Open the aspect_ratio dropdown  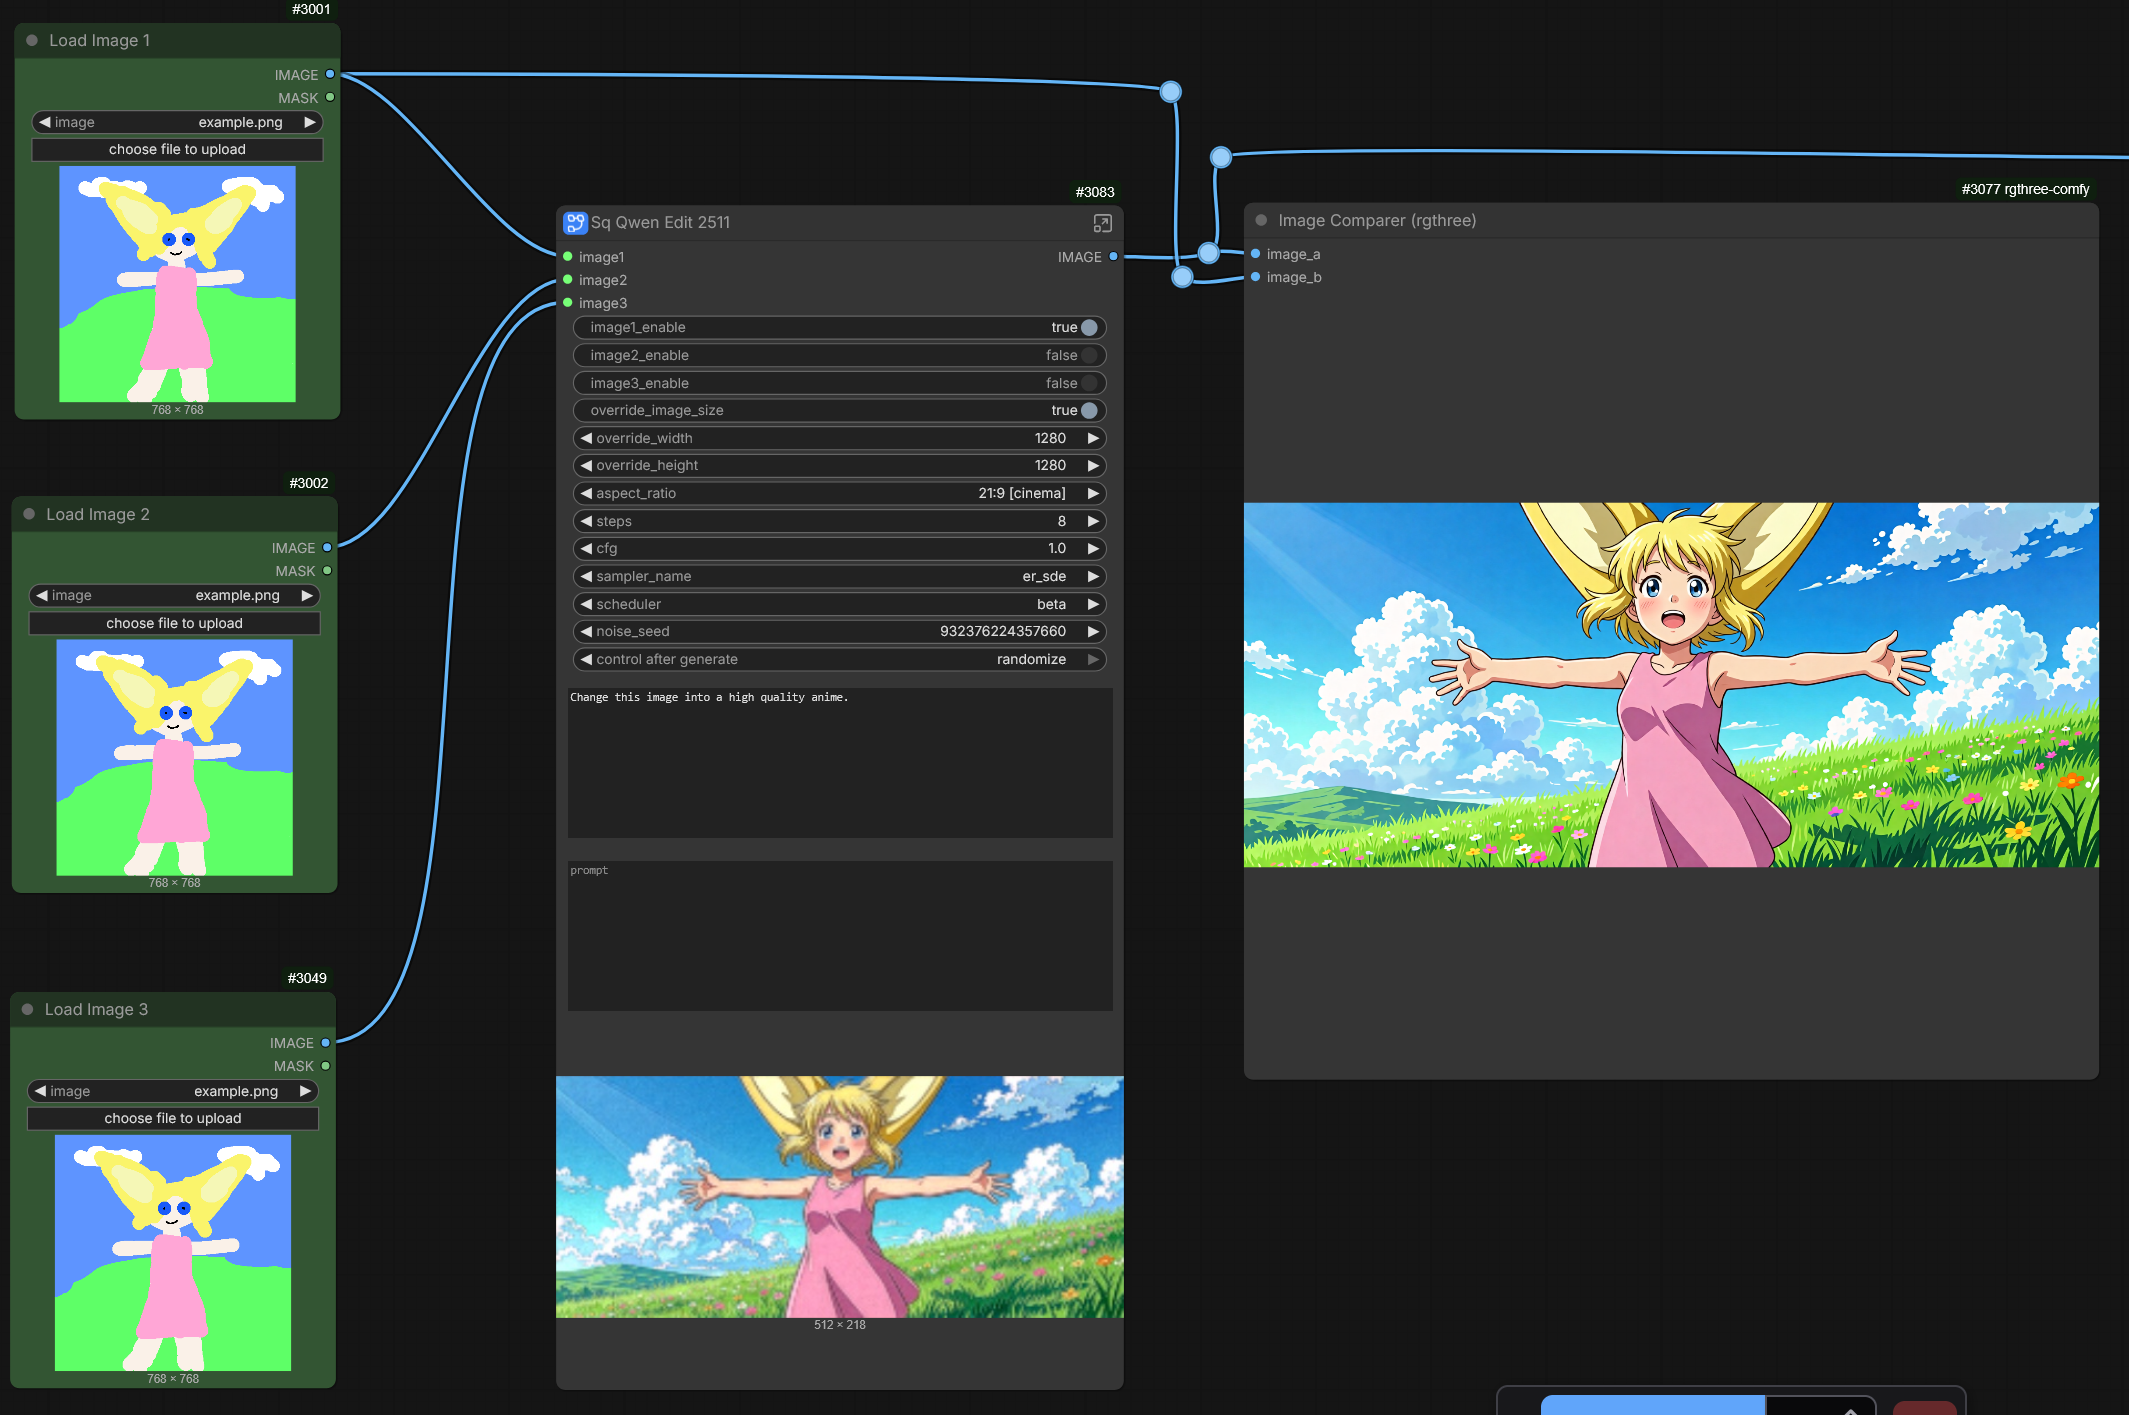(x=838, y=493)
